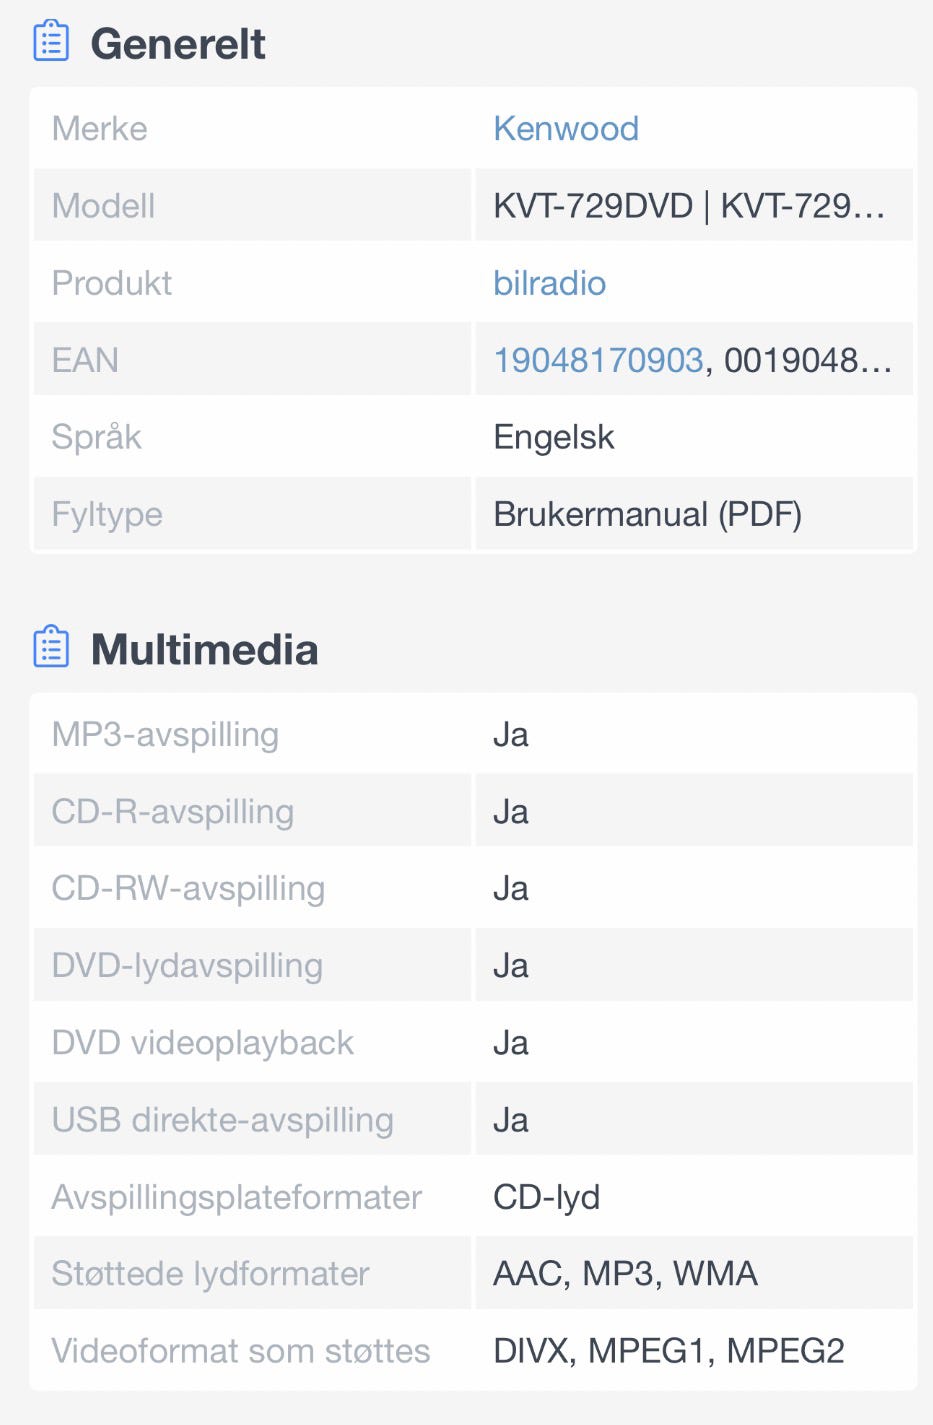Click the Brukermanual (PDF) file type value
This screenshot has height=1425, width=933.
point(647,514)
